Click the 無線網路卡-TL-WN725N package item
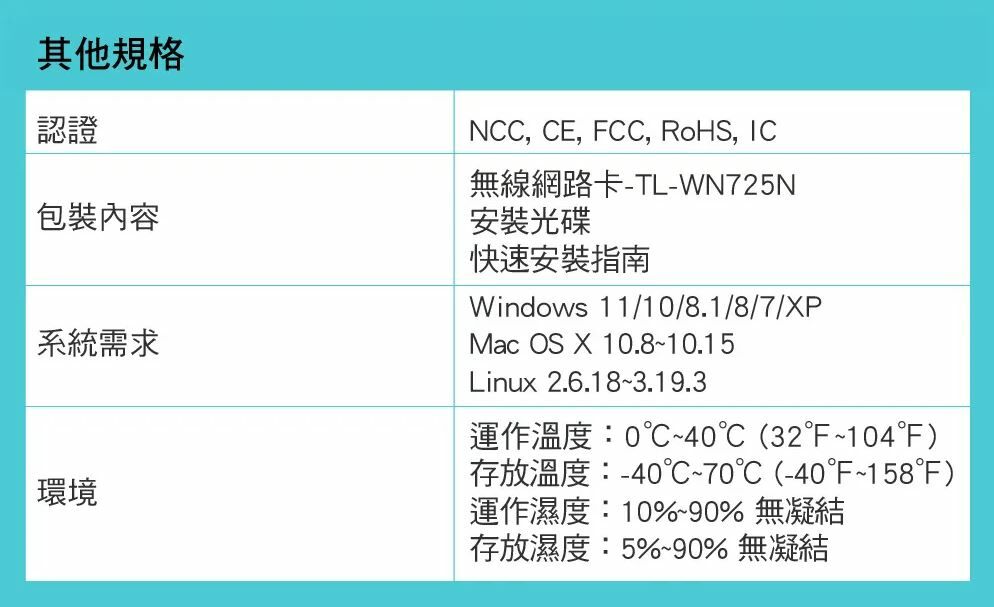The image size is (994, 607). click(x=632, y=185)
